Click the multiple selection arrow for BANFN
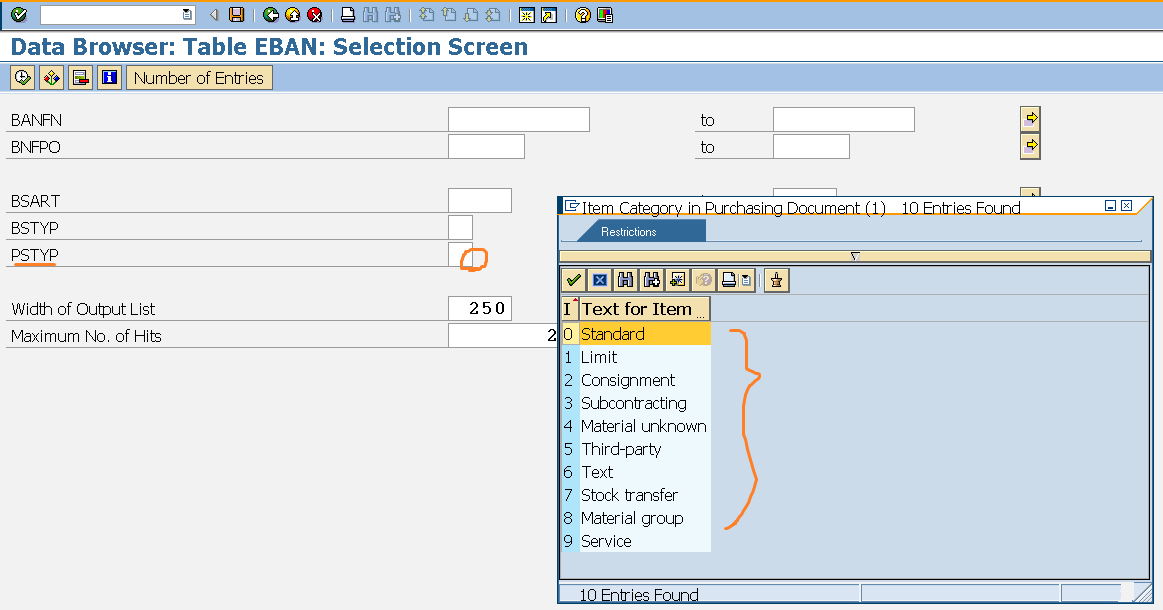The height and width of the screenshot is (610, 1163). point(1030,118)
